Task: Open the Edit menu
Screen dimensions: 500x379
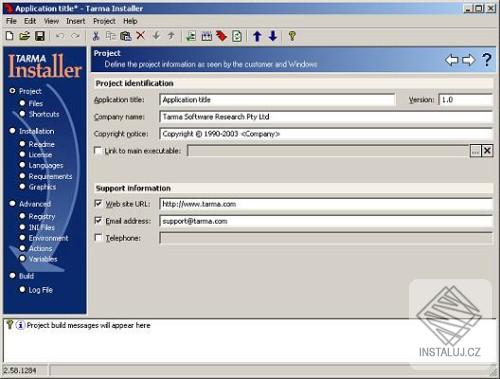Action: pyautogui.click(x=30, y=21)
